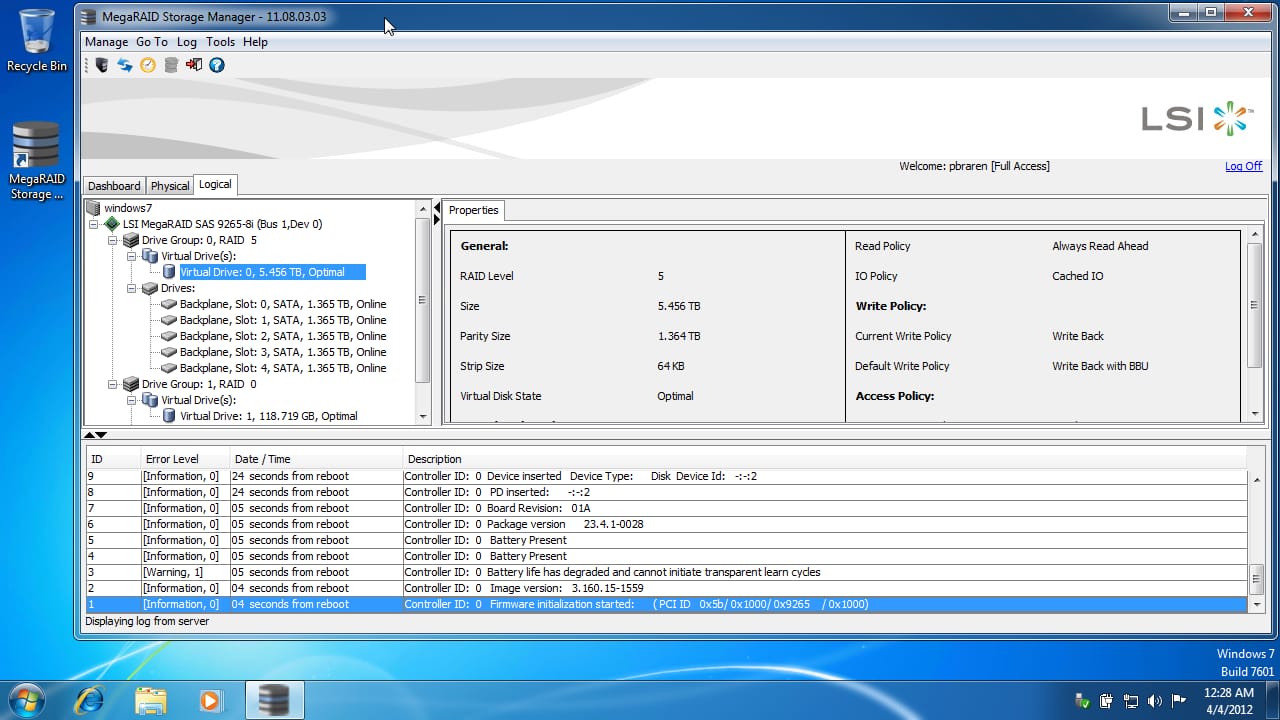
Task: Click the down arrow on the log panel splitter
Action: click(x=101, y=435)
